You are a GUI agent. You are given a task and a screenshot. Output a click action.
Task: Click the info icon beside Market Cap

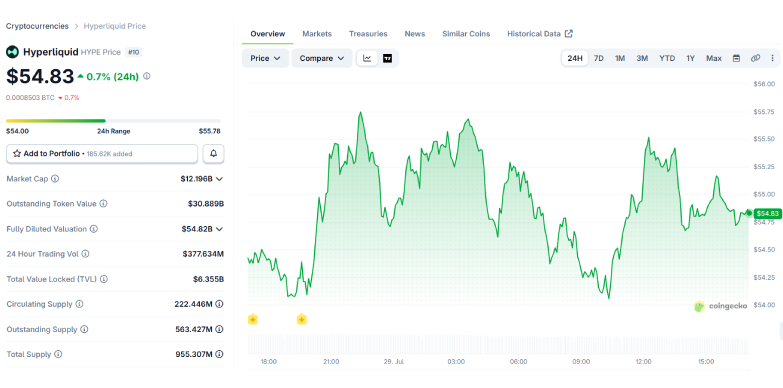coord(55,179)
